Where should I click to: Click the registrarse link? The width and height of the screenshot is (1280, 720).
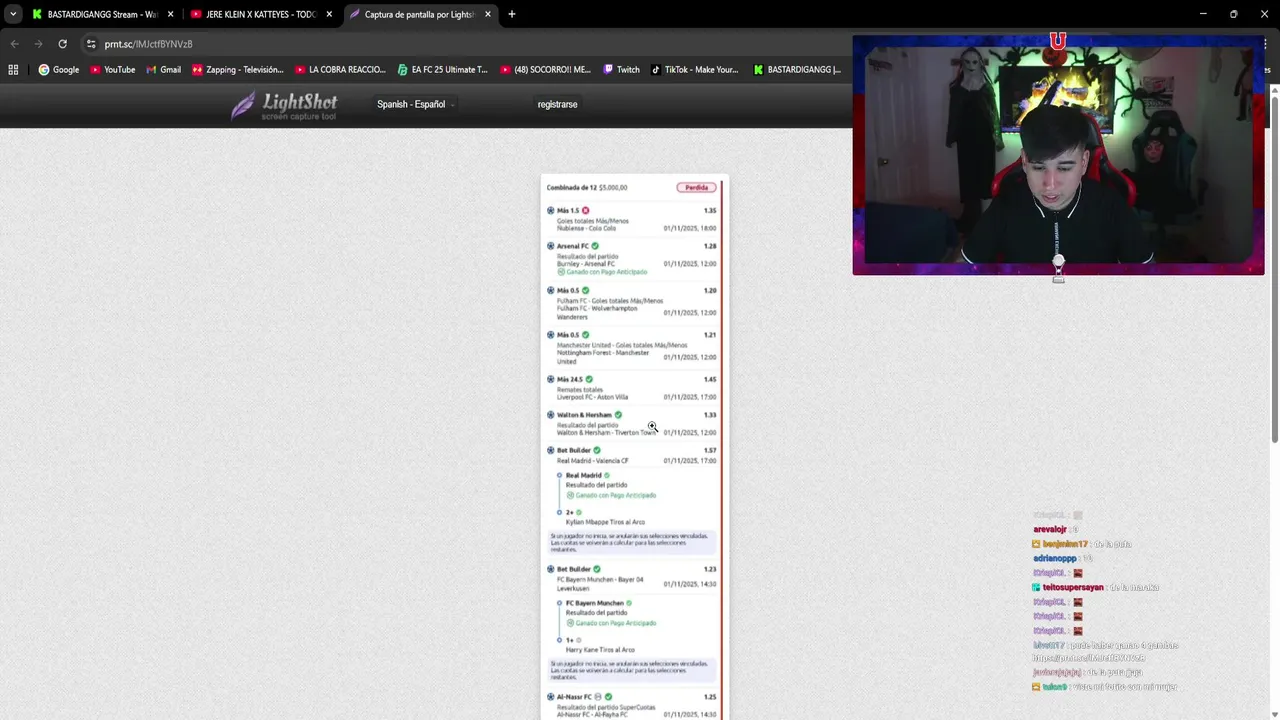557,104
